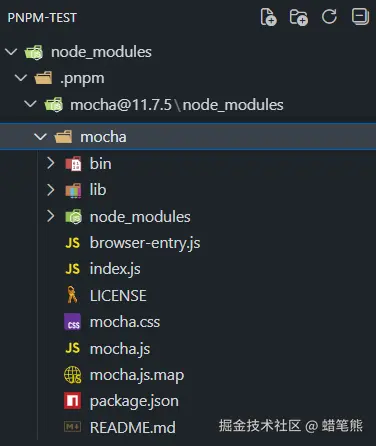
Task: Click the LICENSE key icon
Action: click(x=72, y=295)
